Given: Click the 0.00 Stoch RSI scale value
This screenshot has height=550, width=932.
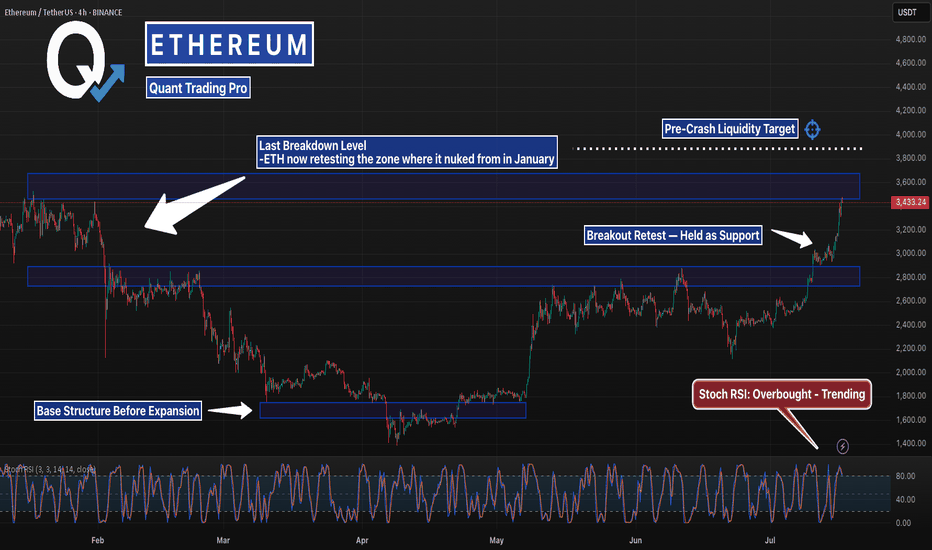Looking at the screenshot, I should click(x=903, y=523).
